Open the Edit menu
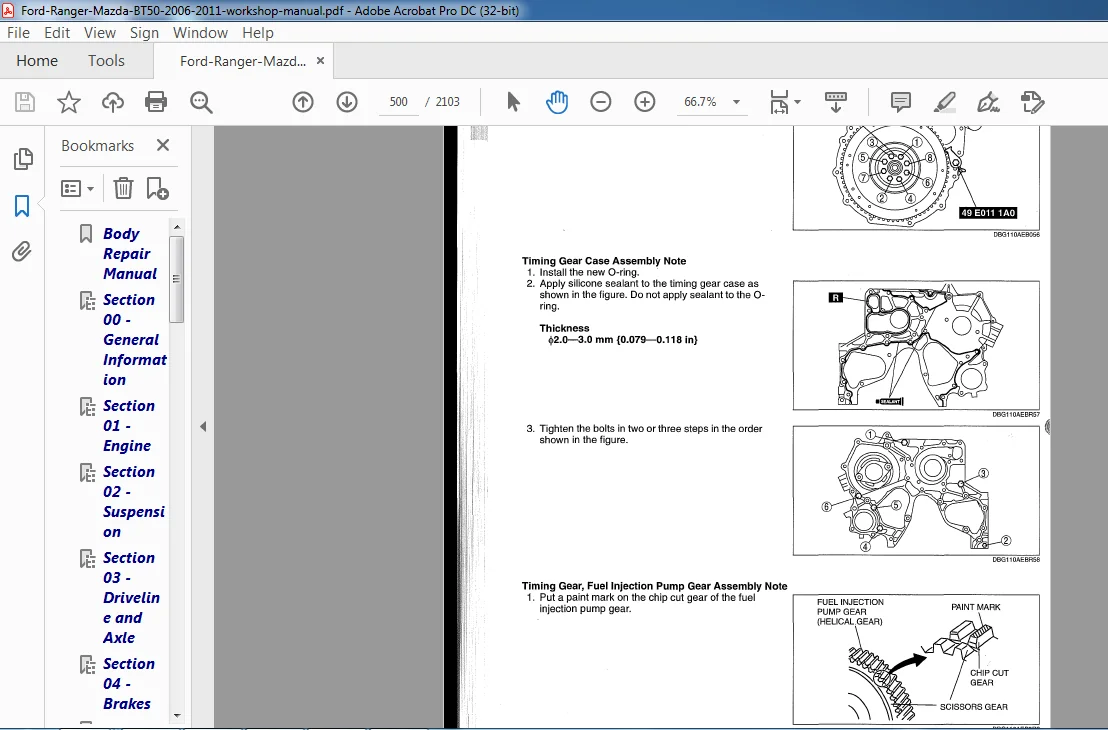 click(x=57, y=33)
